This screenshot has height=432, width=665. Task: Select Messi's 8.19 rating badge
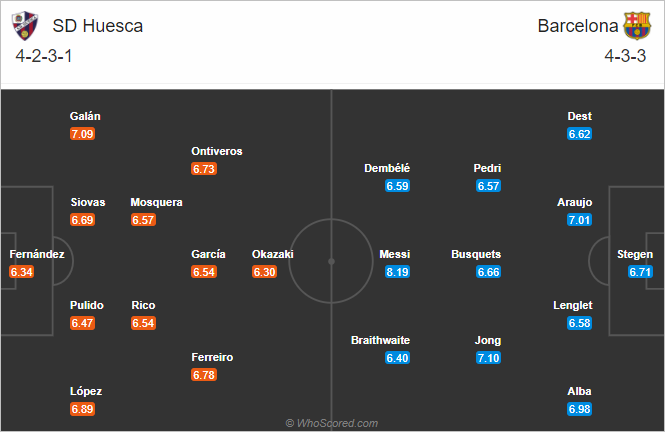[x=397, y=272]
